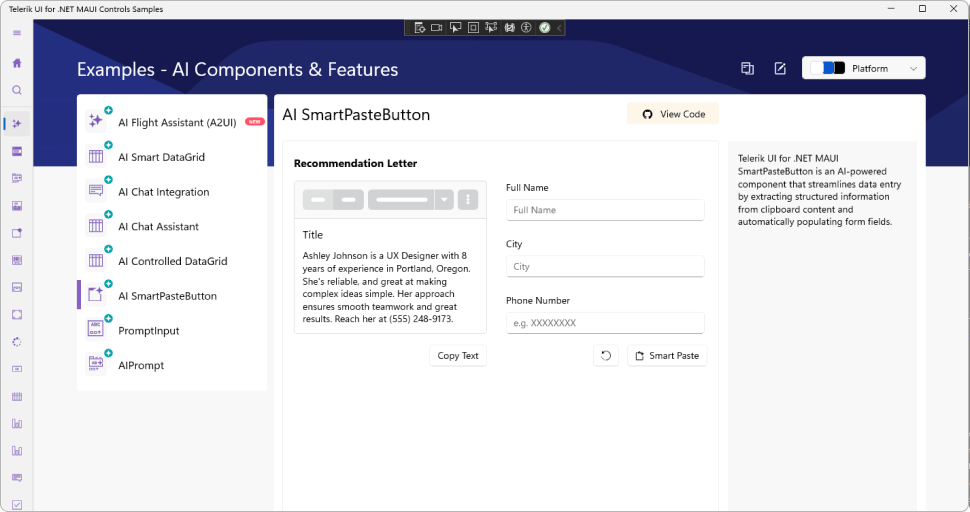
Task: Click the second placeholder editor toolbar button
Action: point(348,200)
